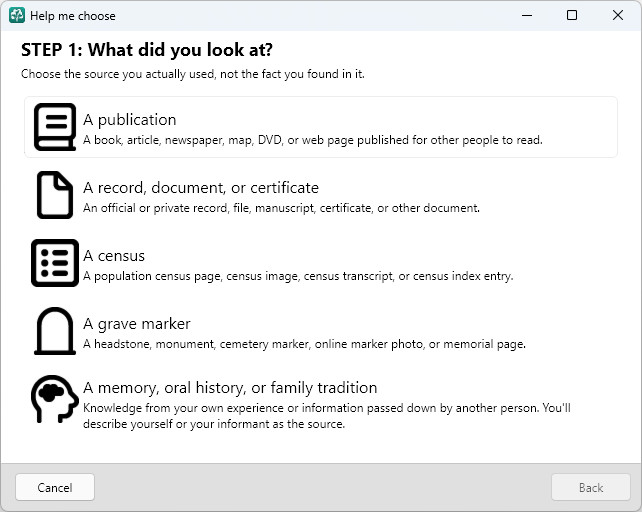
Task: Click description "A population census page"
Action: 298,276
